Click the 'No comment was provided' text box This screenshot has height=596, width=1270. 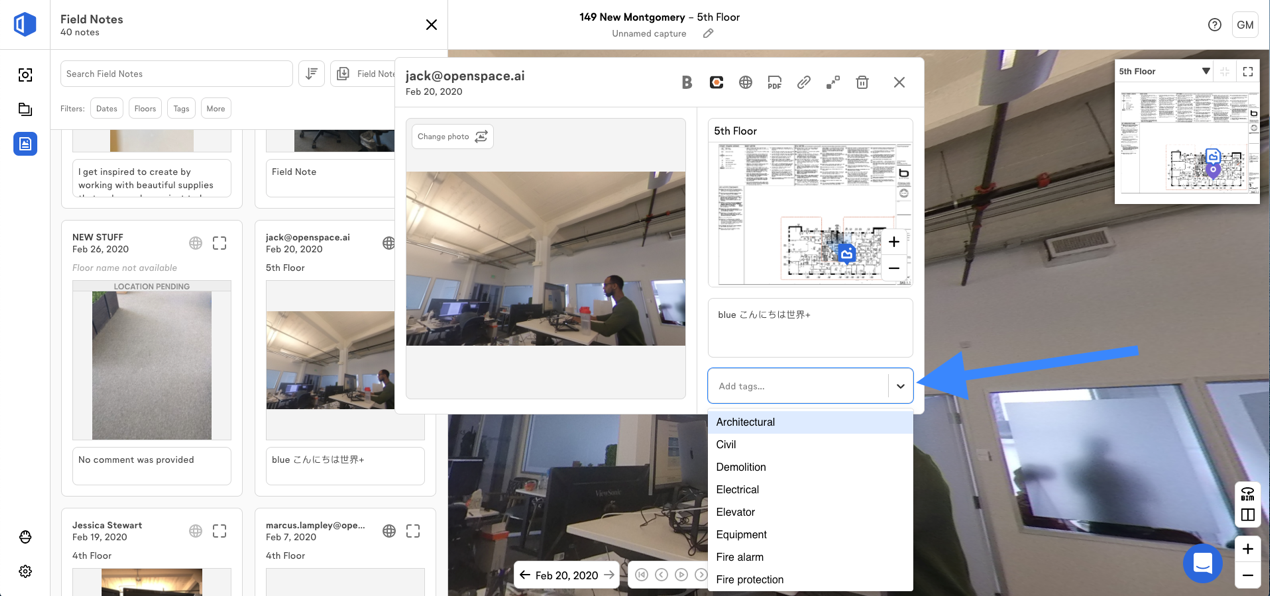tap(152, 466)
